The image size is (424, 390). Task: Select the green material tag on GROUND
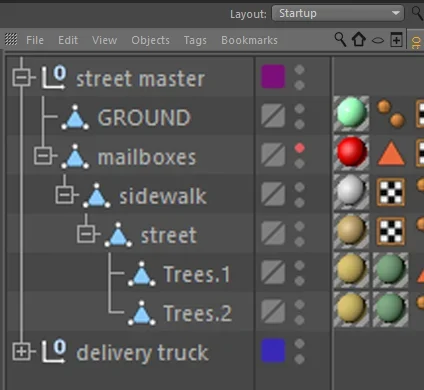pos(351,113)
